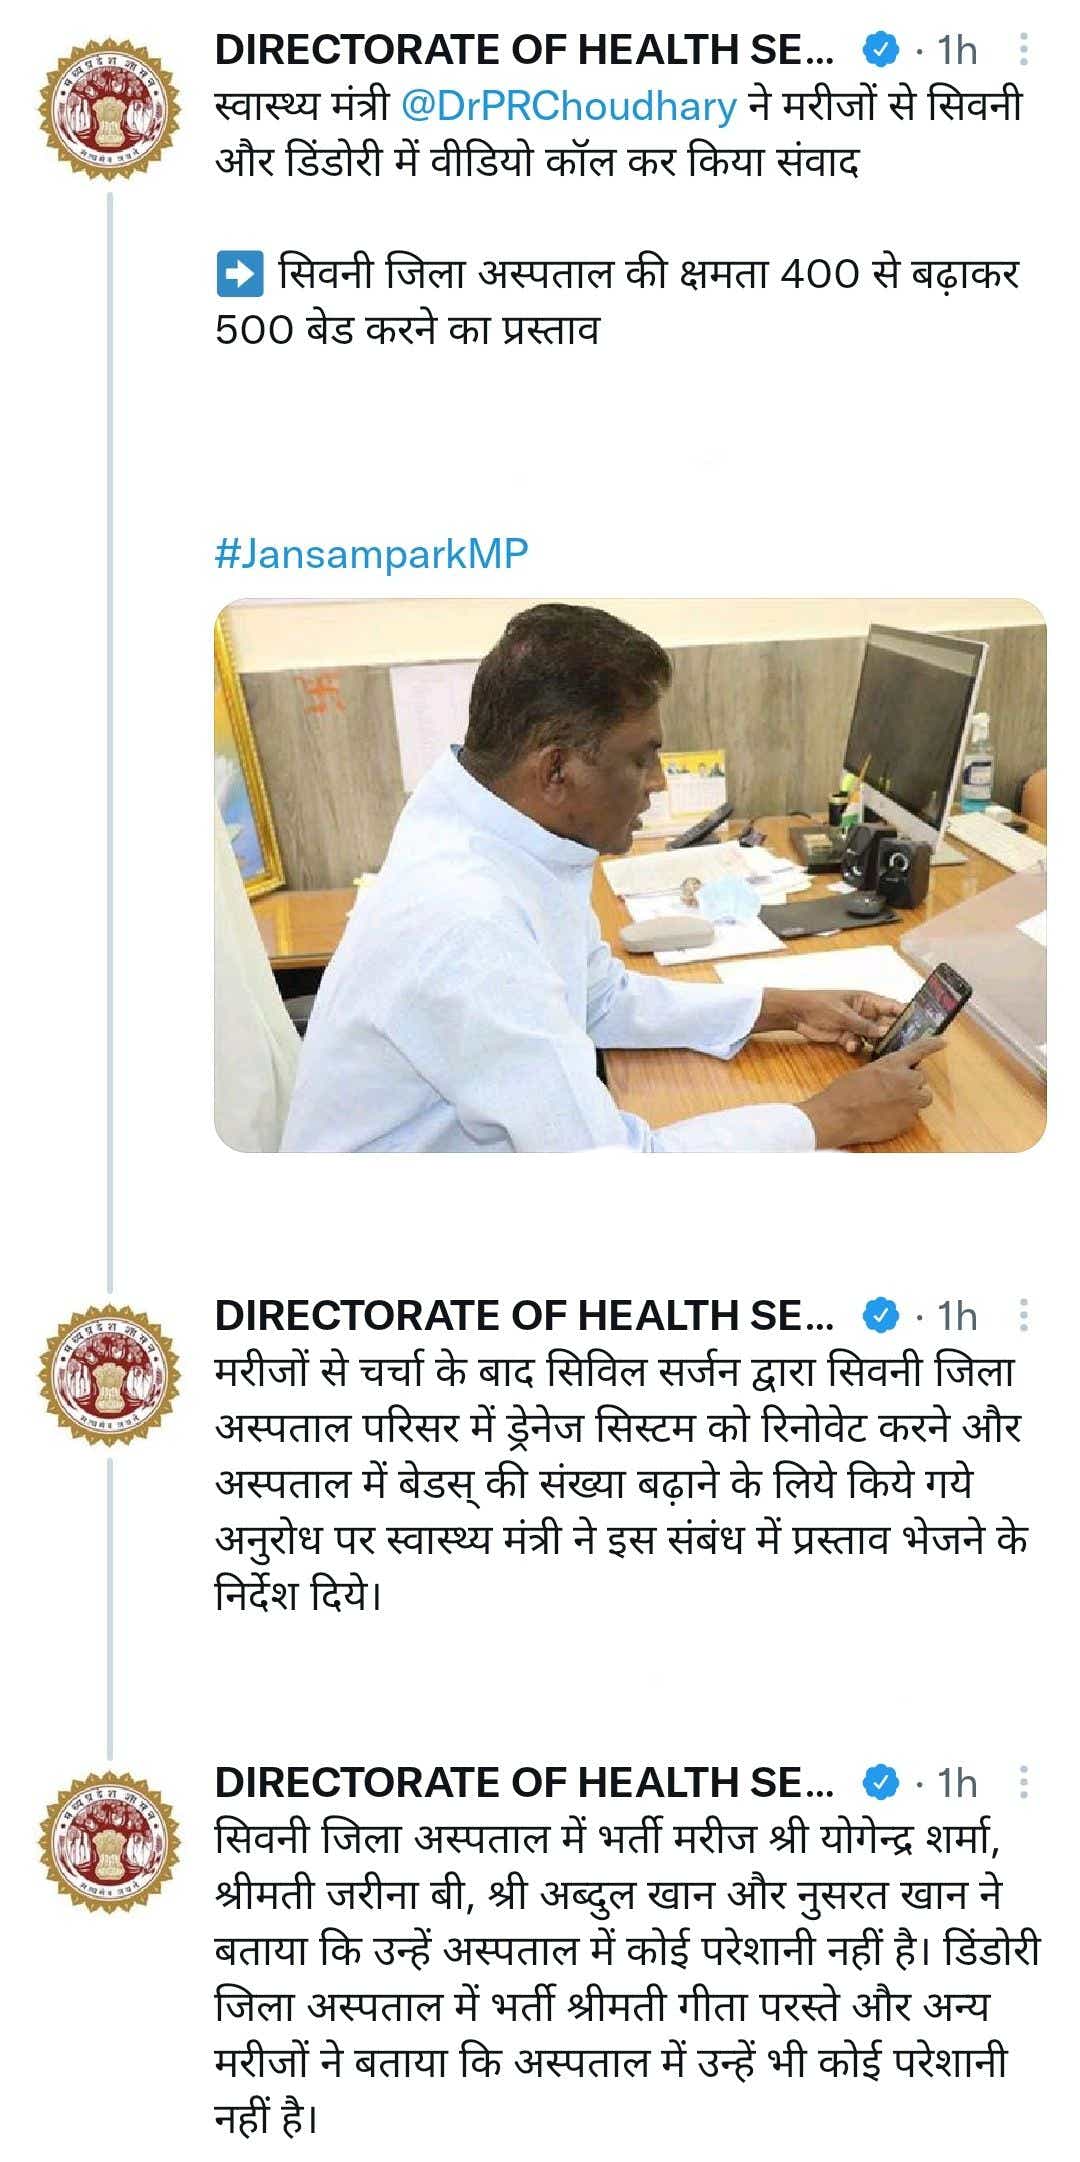Click verified badge on third tweet
The height and width of the screenshot is (2162, 1080).
pyautogui.click(x=879, y=1783)
